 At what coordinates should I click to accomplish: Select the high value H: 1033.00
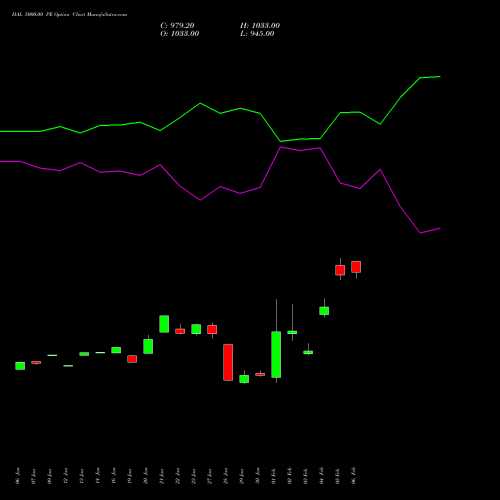click(x=260, y=26)
